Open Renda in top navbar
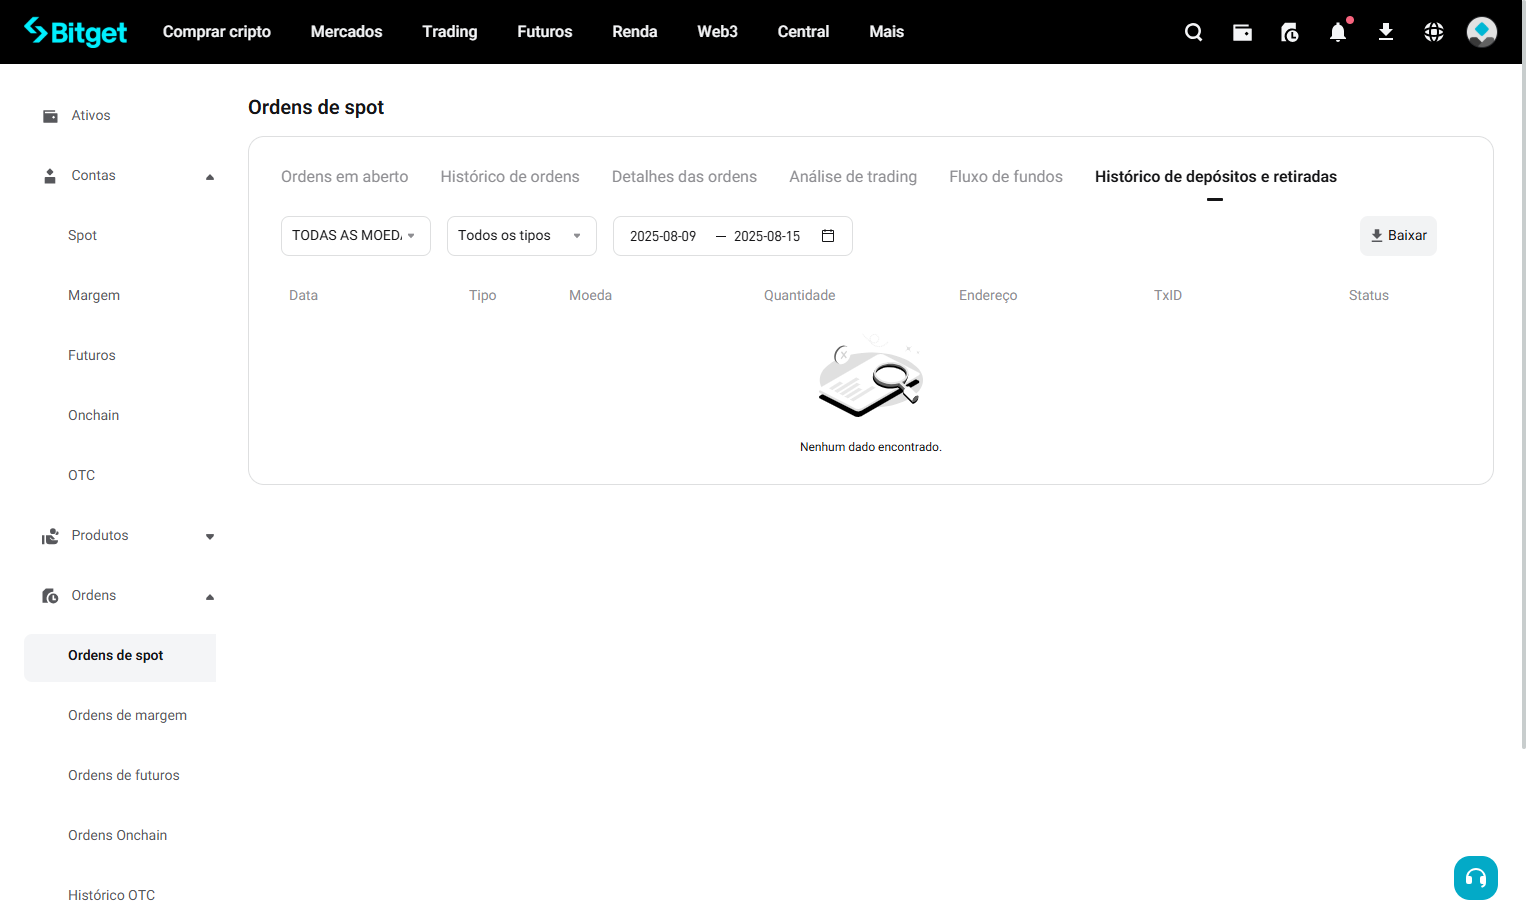 pyautogui.click(x=635, y=32)
